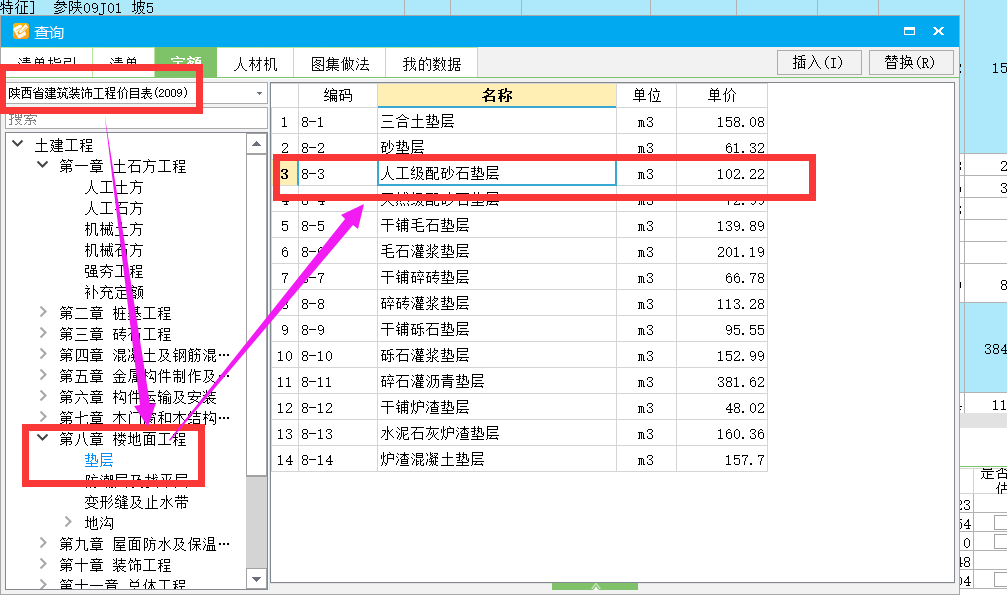This screenshot has width=1007, height=616.
Task: Select 强夯工程 in the tree
Action: tap(114, 271)
